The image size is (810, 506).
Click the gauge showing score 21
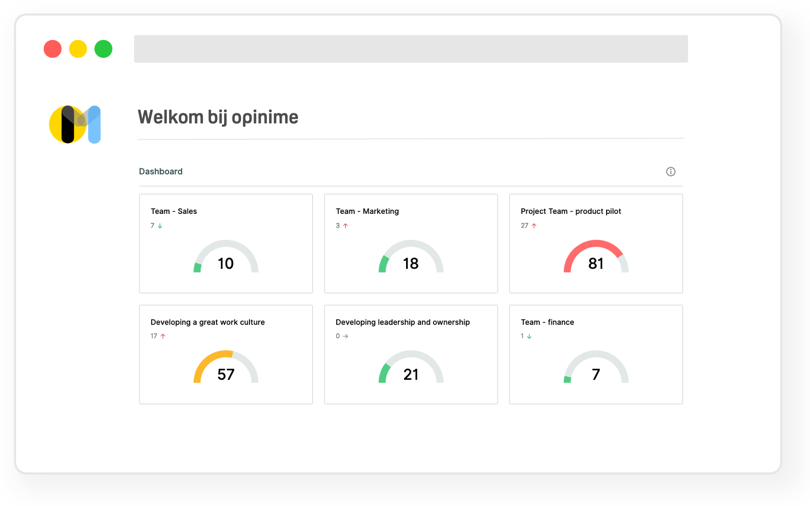410,368
